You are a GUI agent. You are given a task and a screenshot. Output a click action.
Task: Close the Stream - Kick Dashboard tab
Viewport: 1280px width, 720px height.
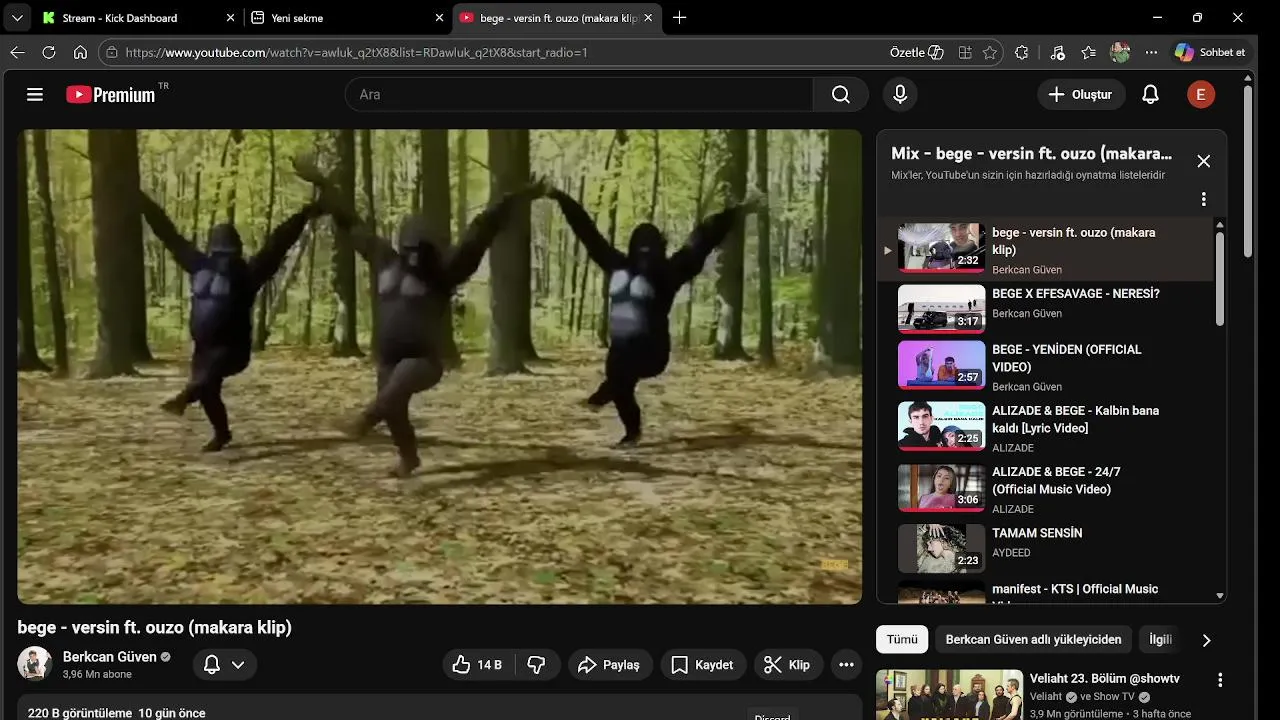click(231, 18)
